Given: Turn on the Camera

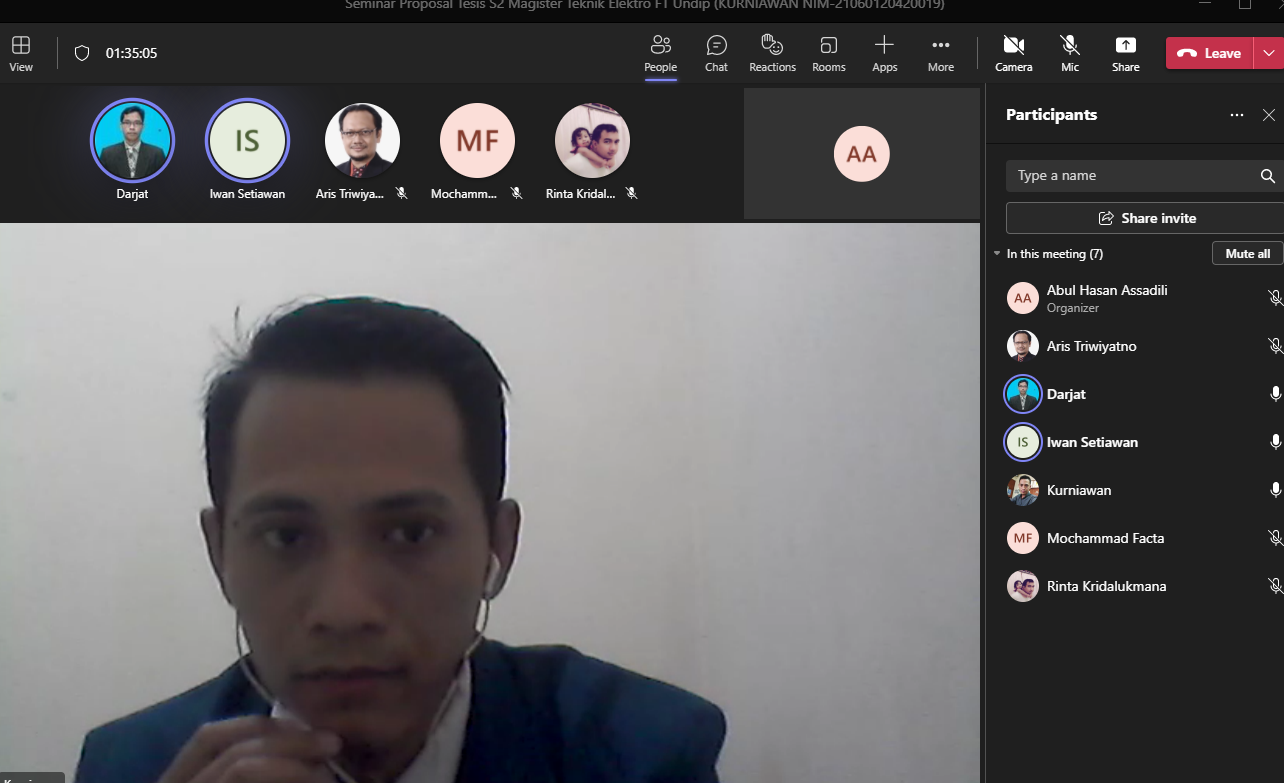Looking at the screenshot, I should (1013, 53).
